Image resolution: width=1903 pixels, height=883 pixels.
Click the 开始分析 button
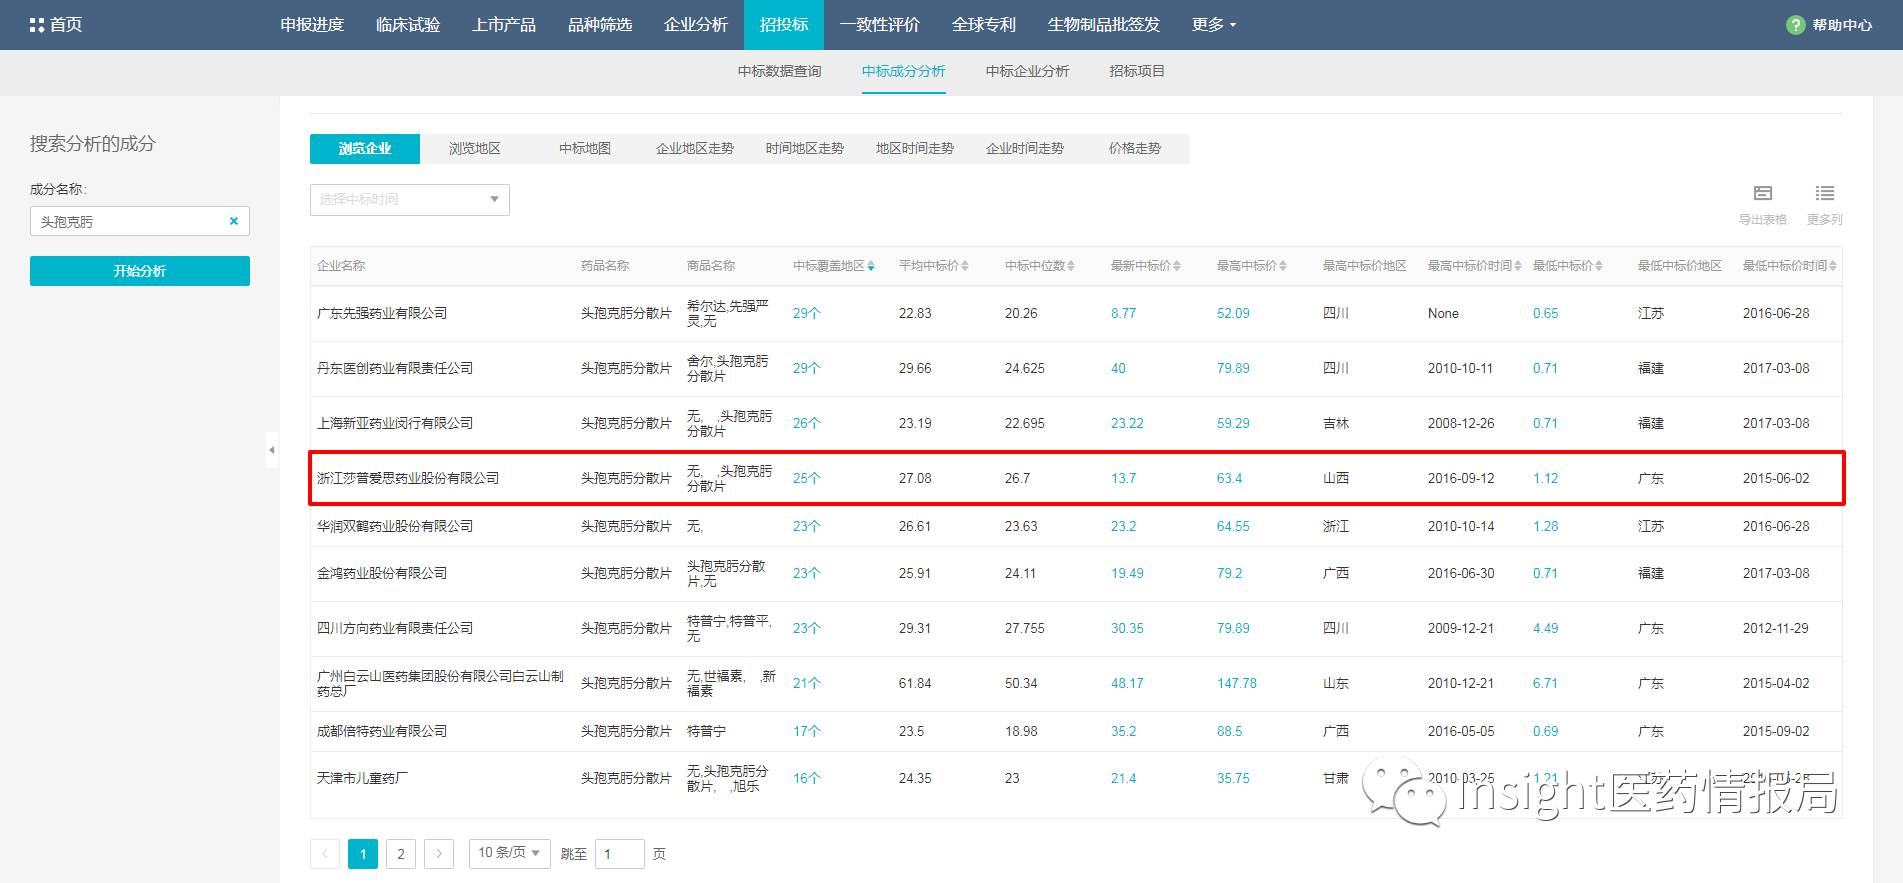[x=140, y=271]
